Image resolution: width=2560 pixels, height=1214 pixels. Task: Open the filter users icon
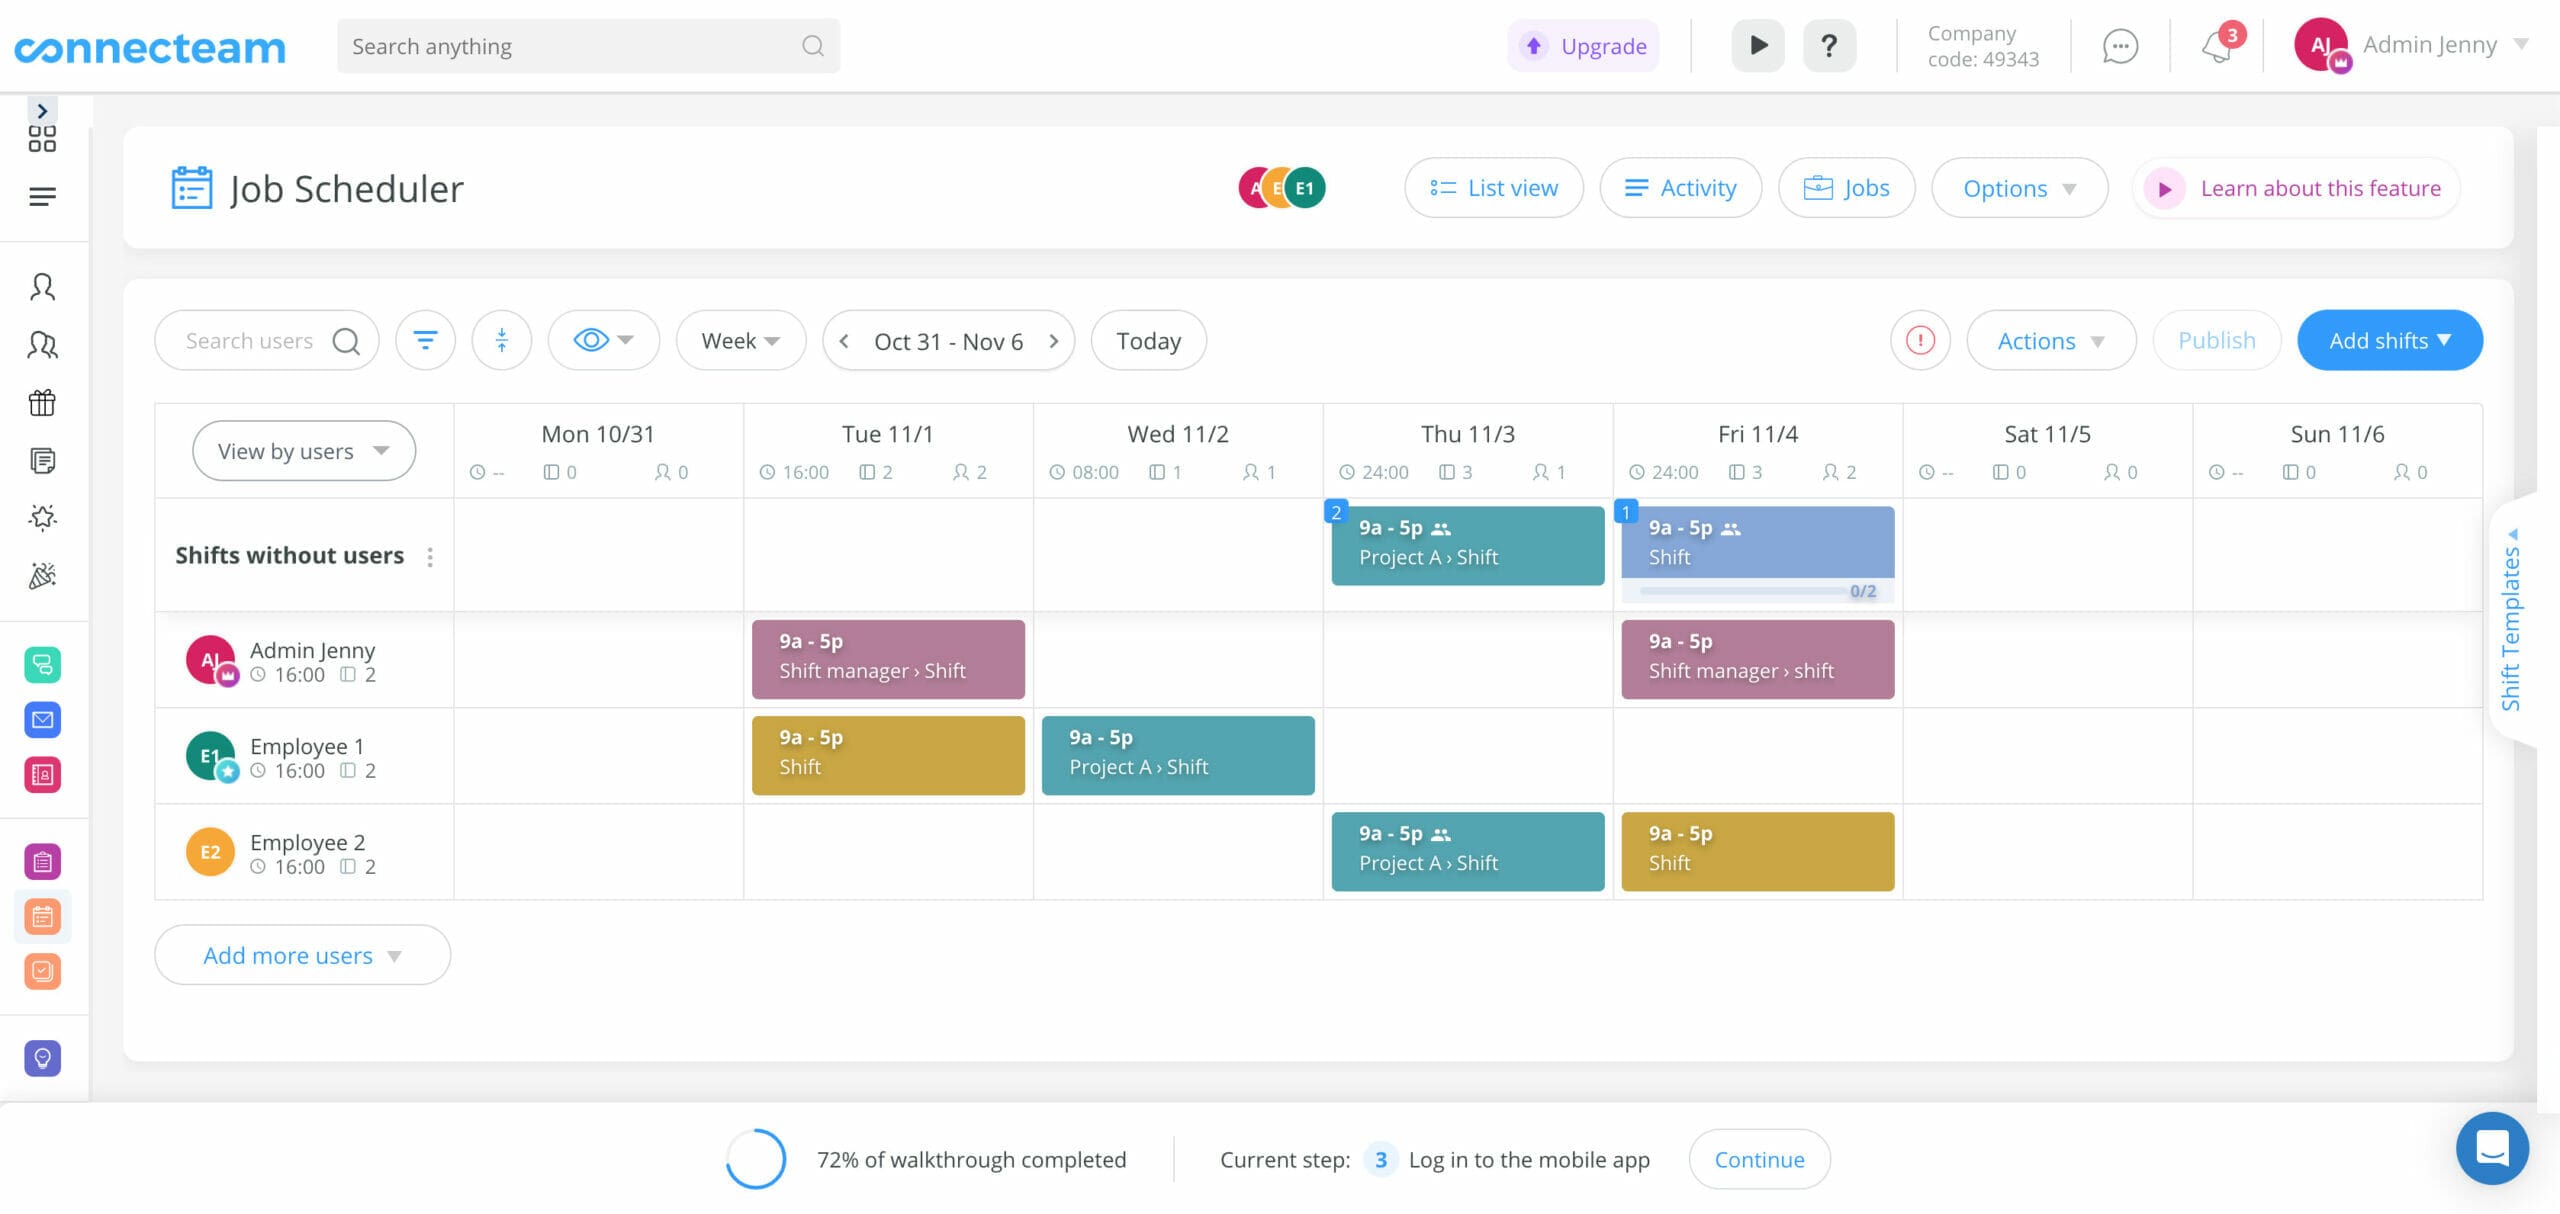click(x=425, y=340)
